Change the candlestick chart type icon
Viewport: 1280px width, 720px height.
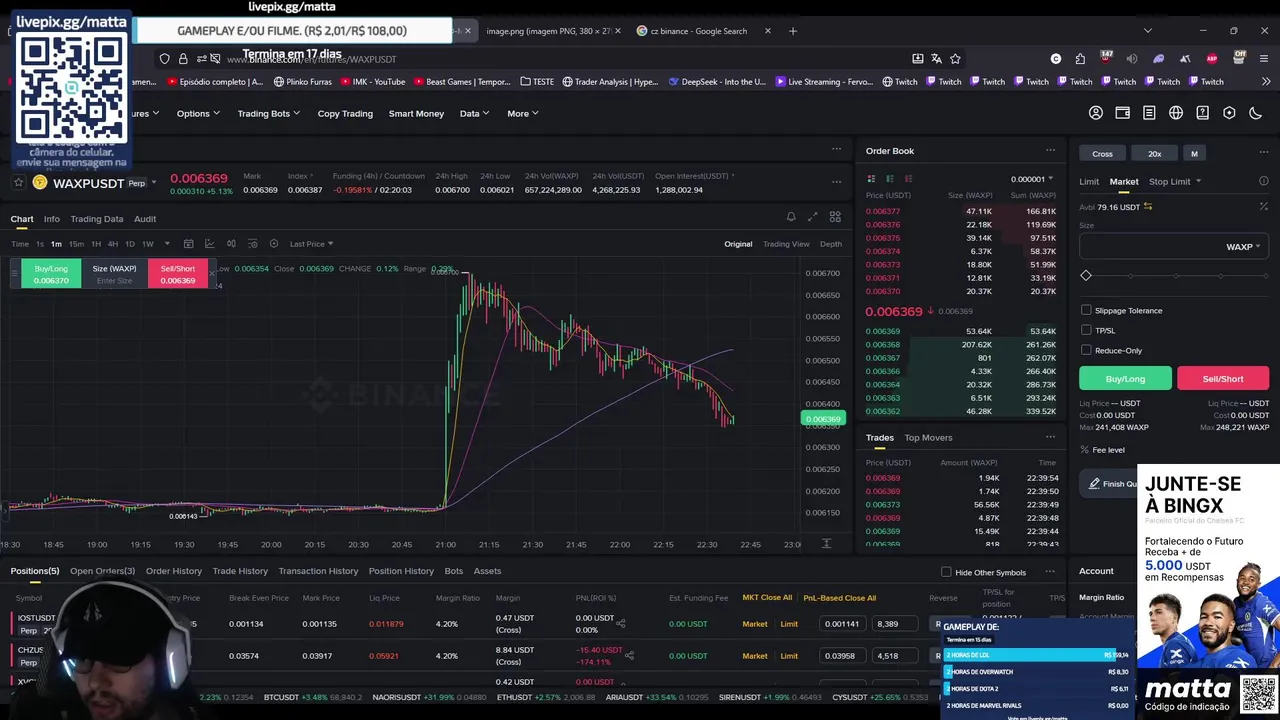tap(231, 244)
